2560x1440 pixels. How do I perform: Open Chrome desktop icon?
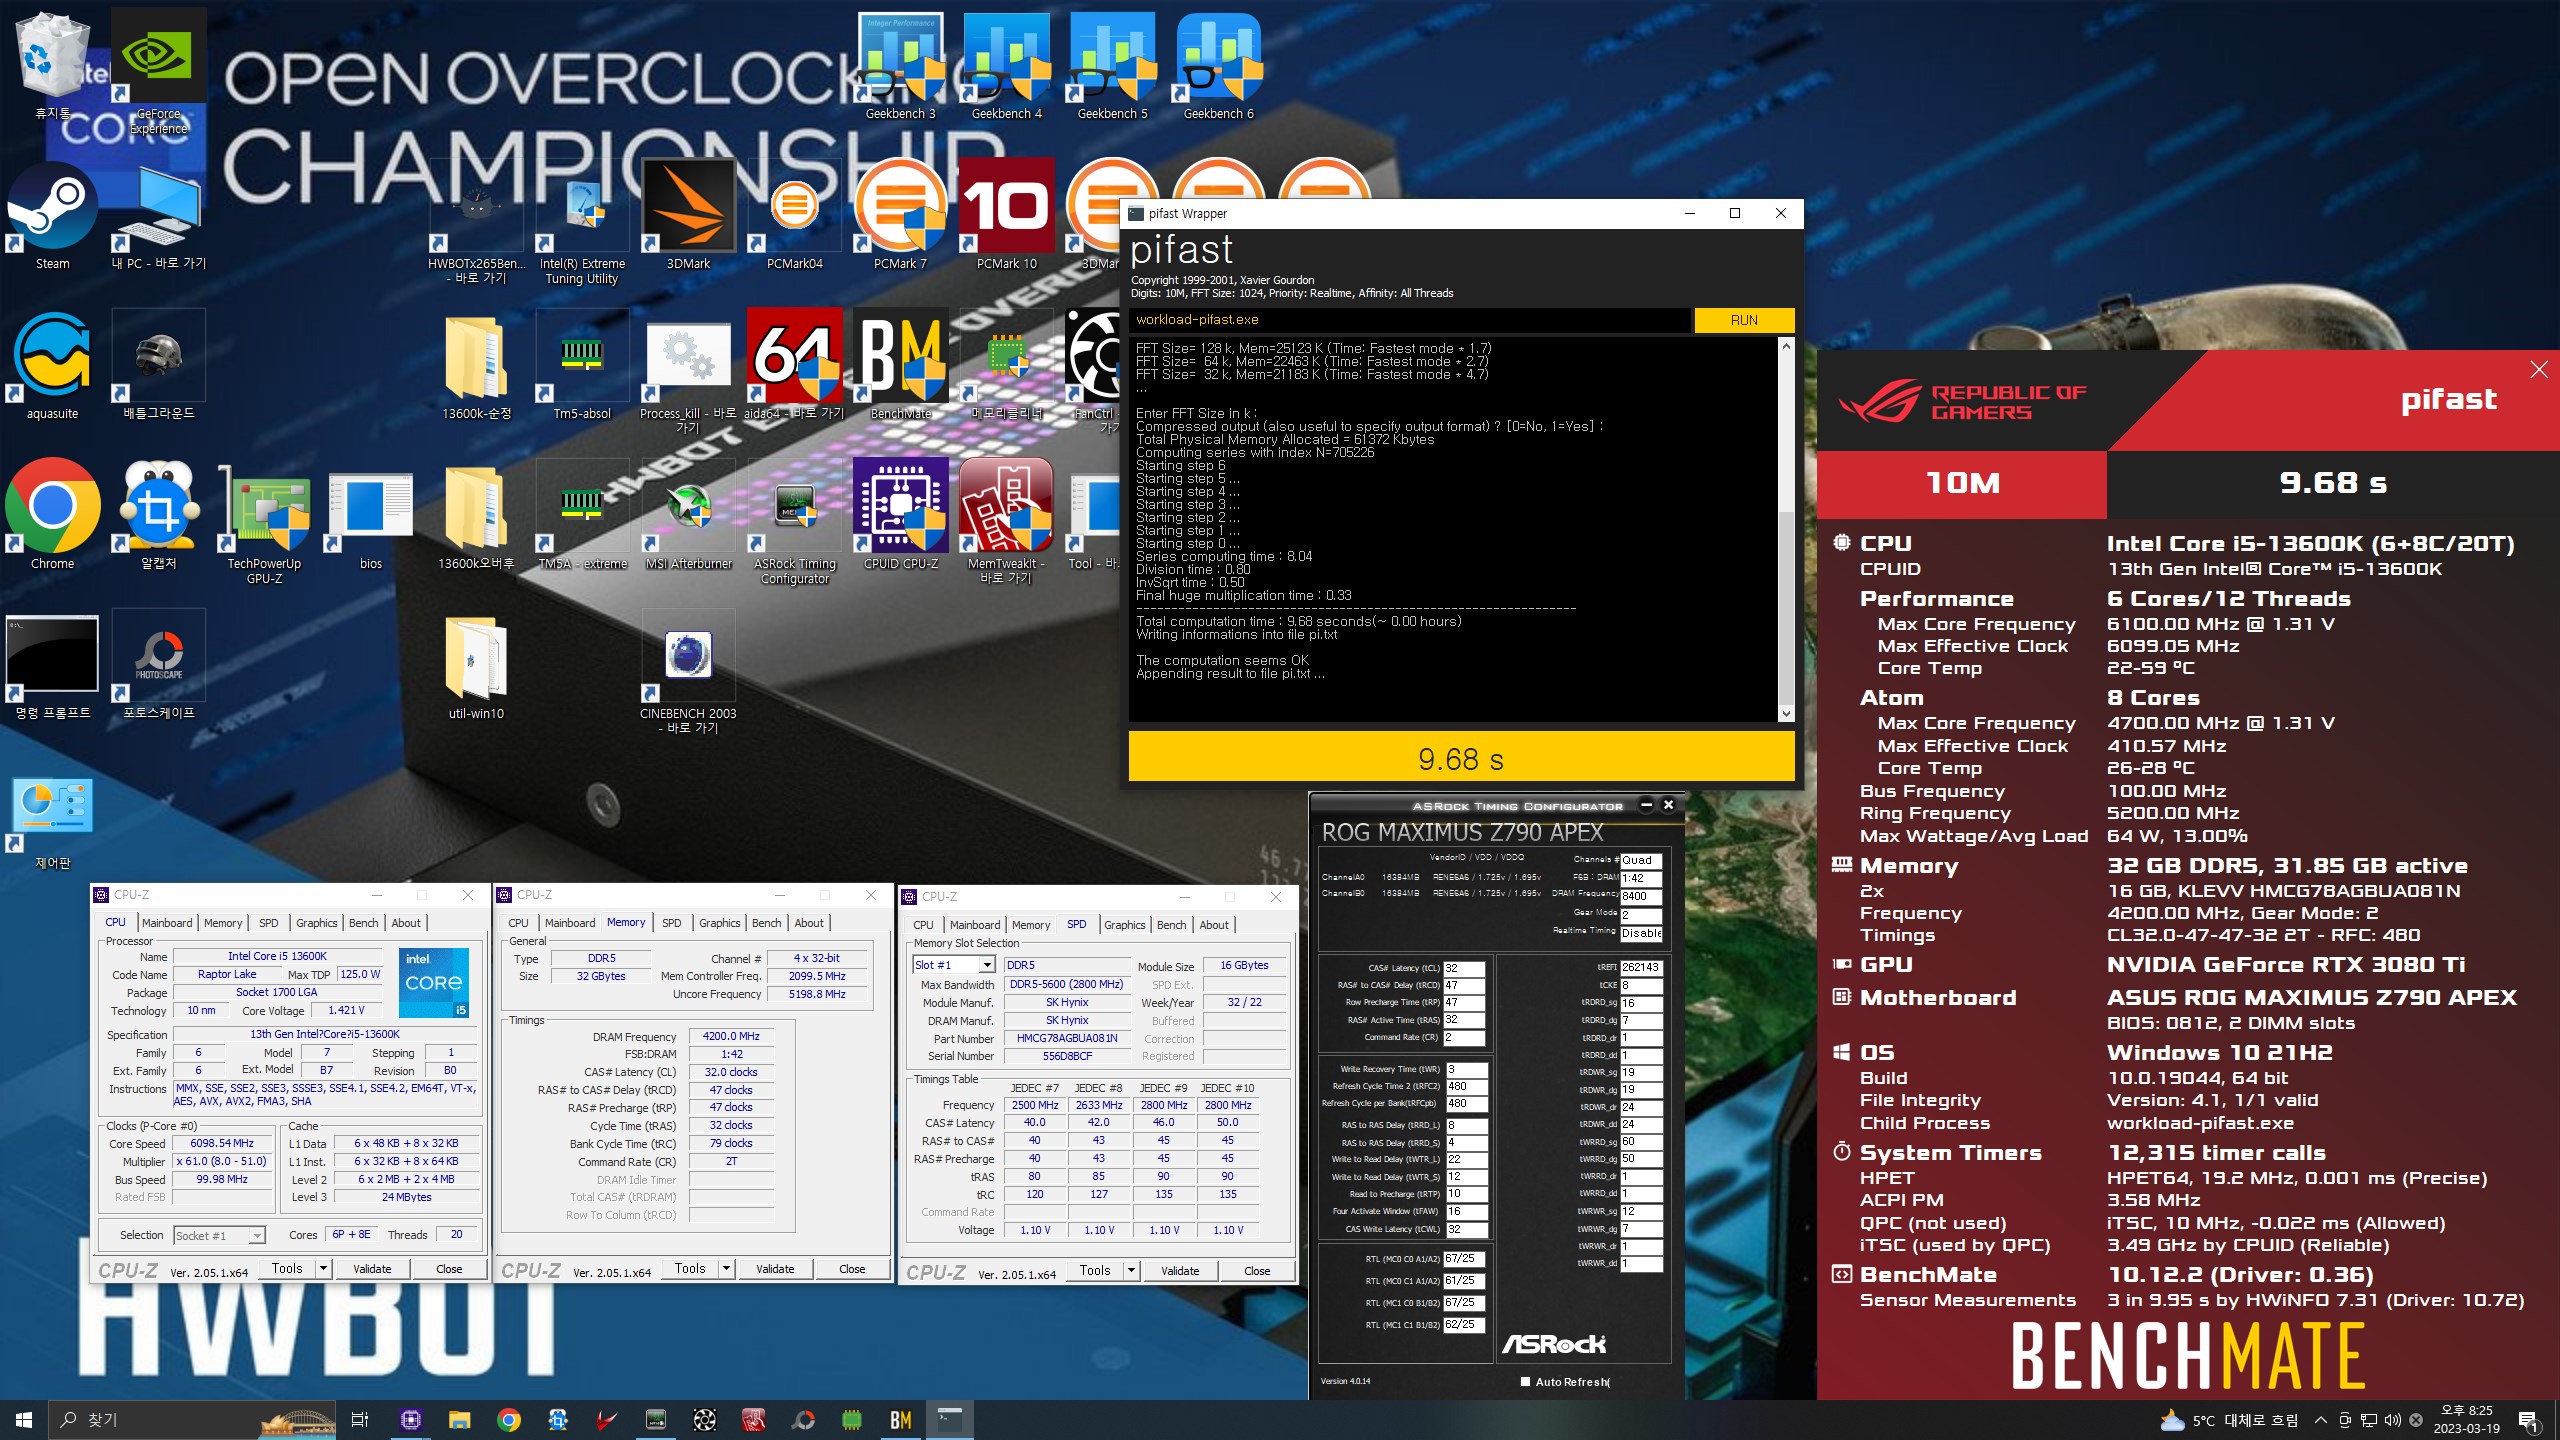tap(52, 515)
